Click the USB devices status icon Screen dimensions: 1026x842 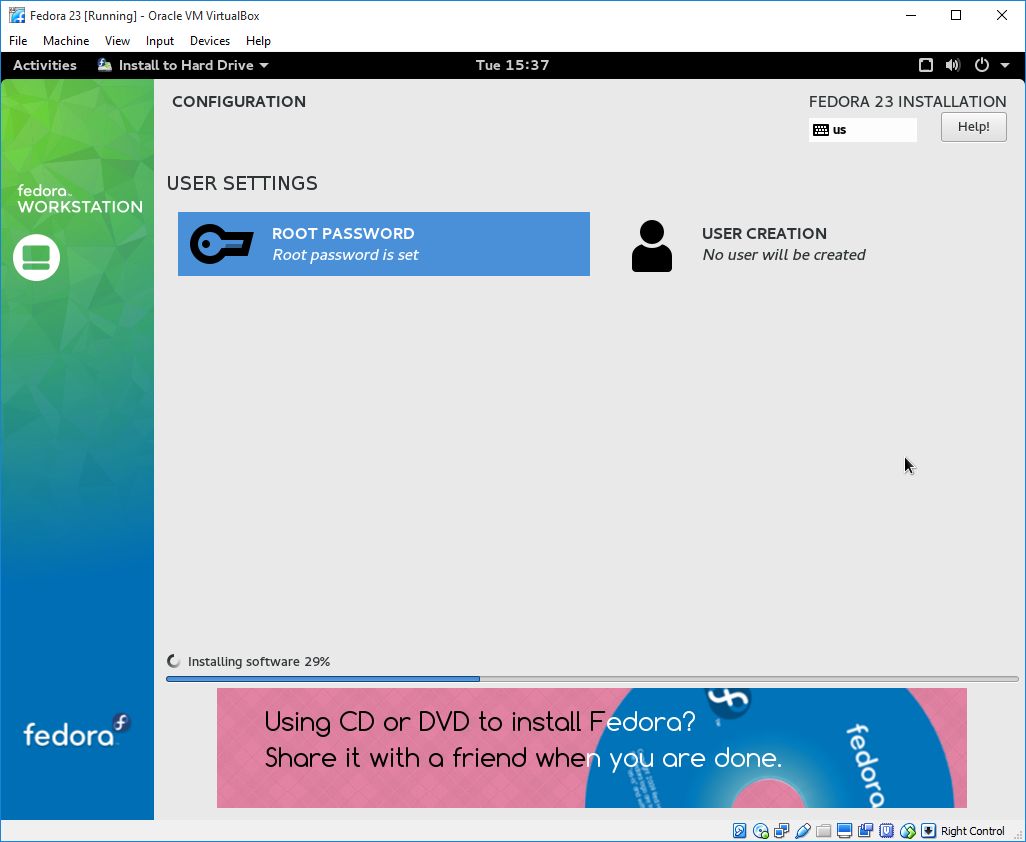coord(802,831)
